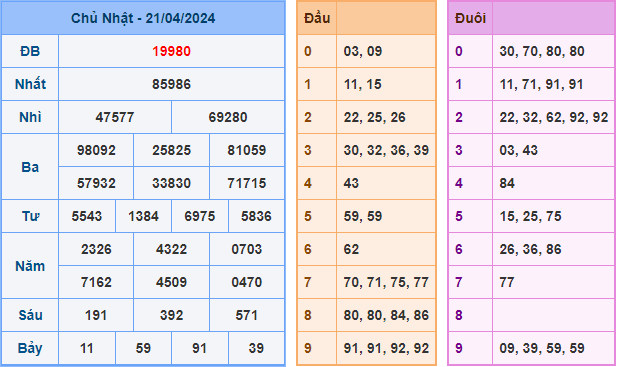Click the 'Nhất' row label

[30, 84]
